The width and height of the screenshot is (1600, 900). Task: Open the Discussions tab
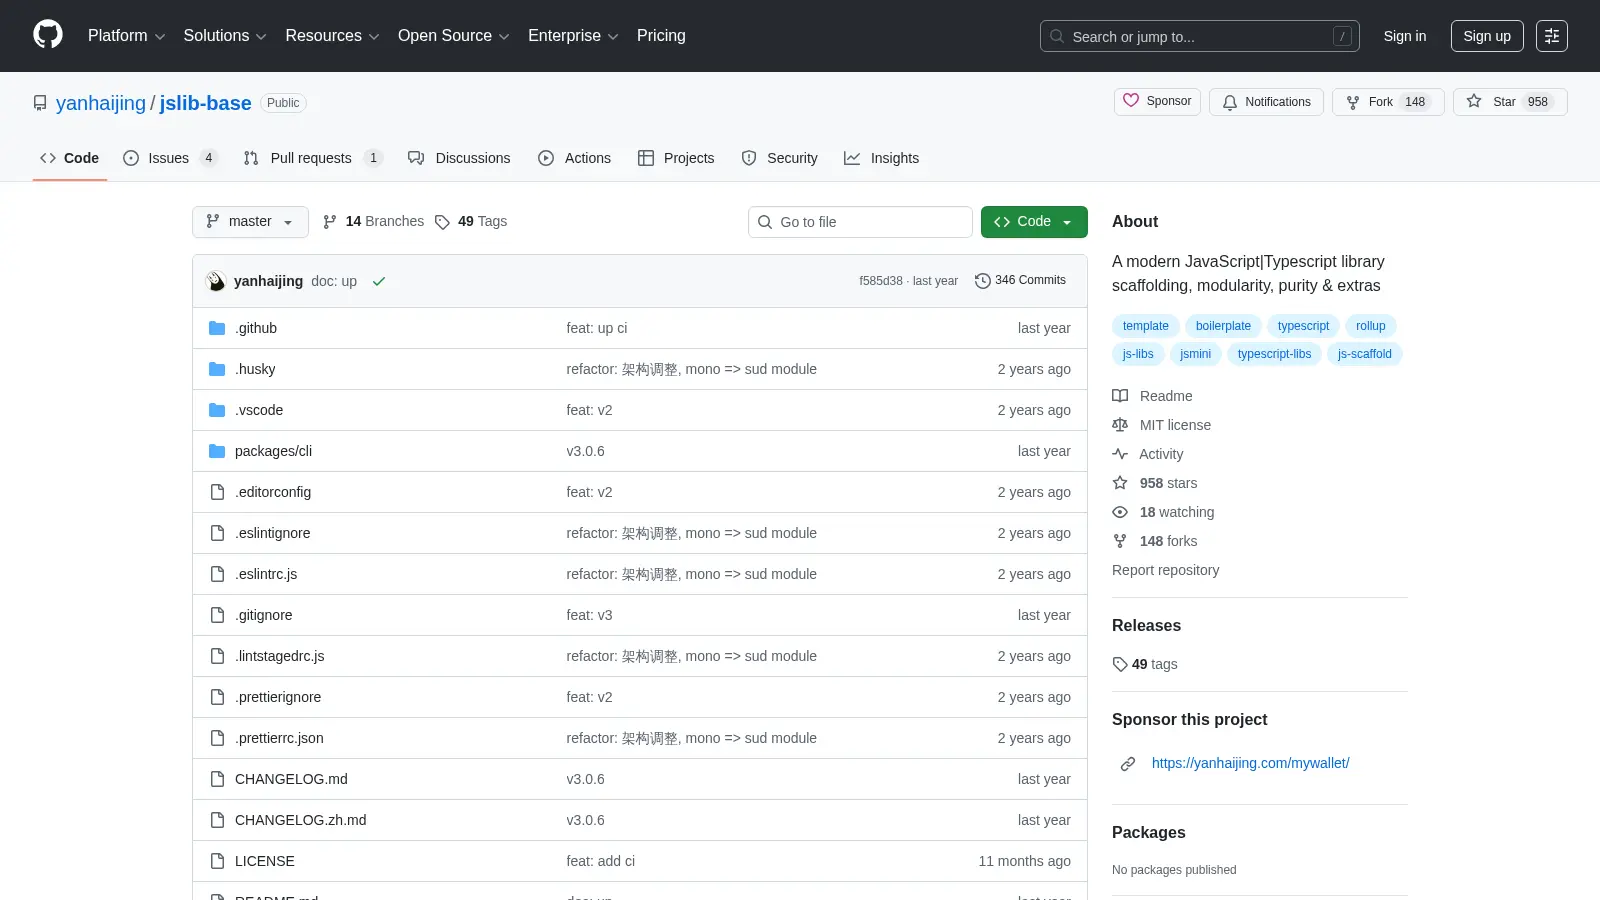(459, 158)
